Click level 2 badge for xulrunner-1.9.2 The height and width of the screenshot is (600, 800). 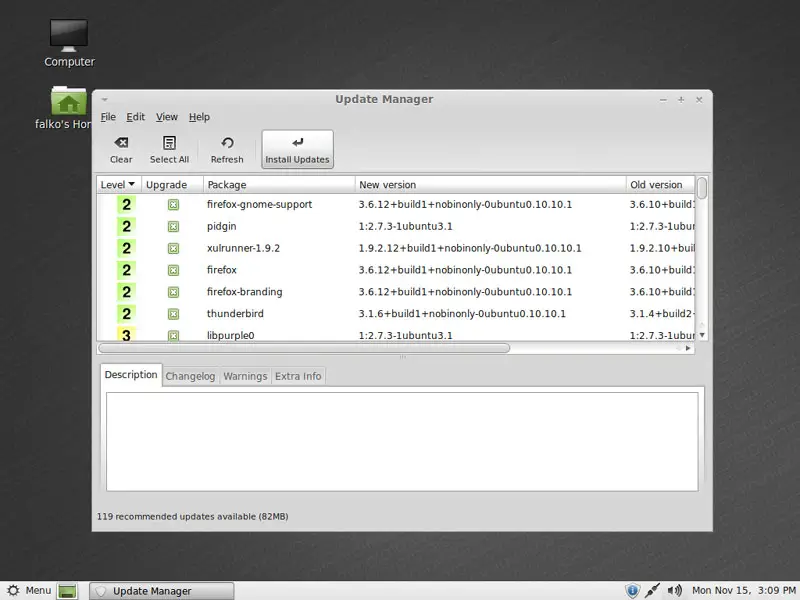(126, 248)
